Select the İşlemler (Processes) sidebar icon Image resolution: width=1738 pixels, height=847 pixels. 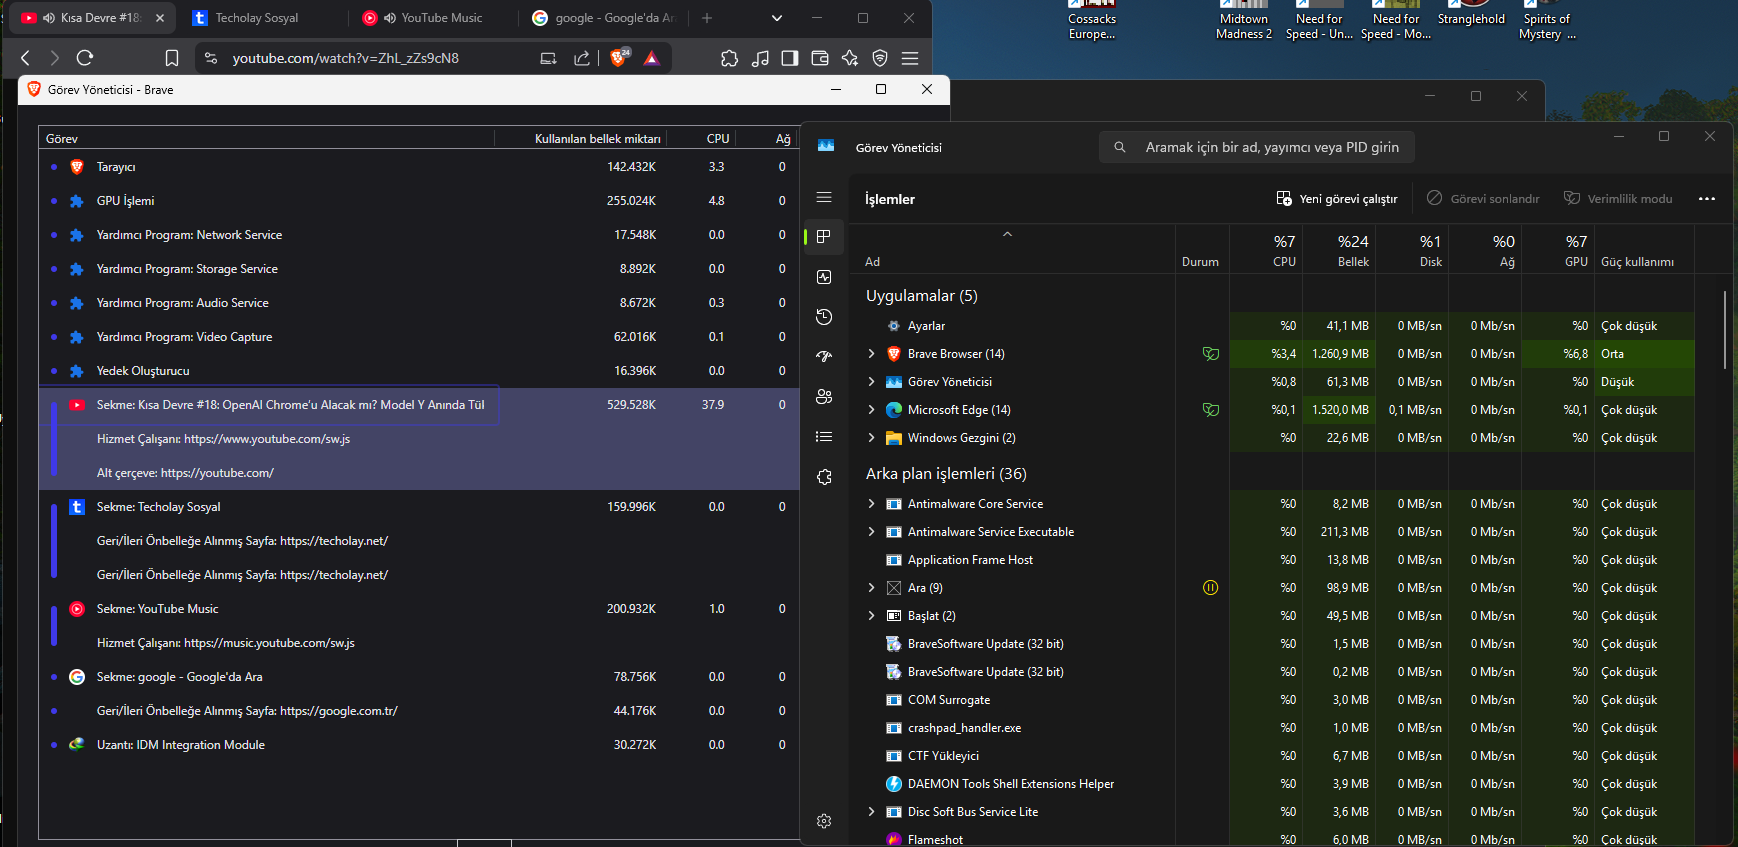click(824, 236)
